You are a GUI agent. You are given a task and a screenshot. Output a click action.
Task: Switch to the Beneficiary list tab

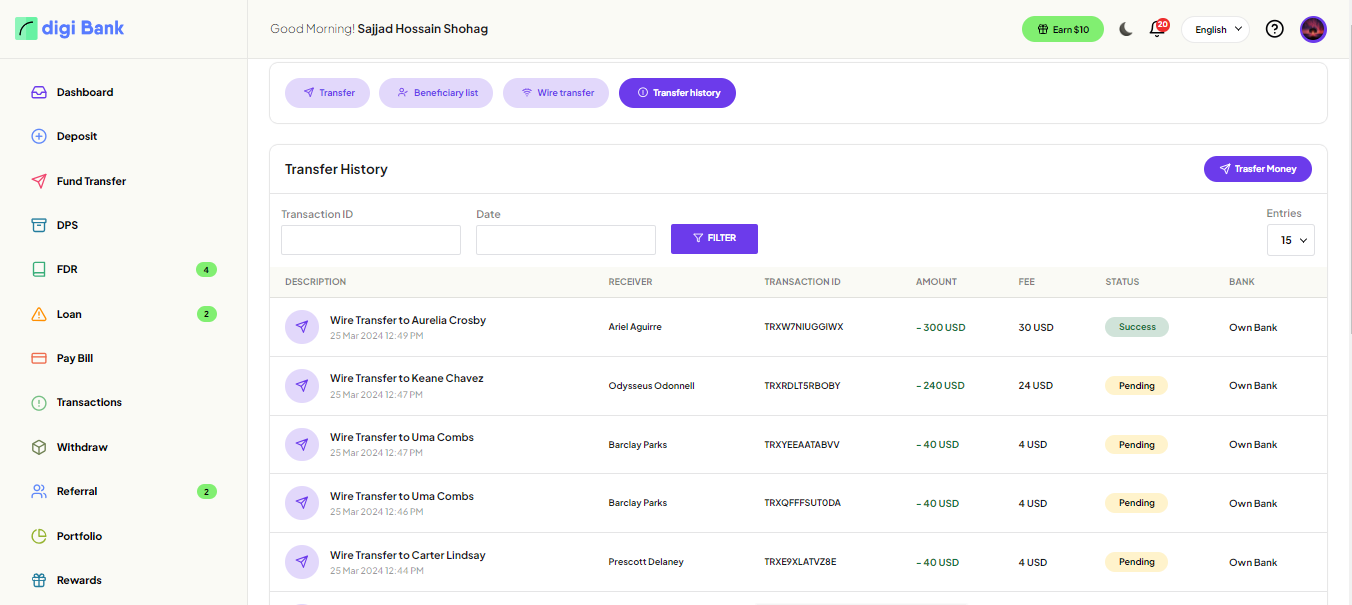(436, 93)
